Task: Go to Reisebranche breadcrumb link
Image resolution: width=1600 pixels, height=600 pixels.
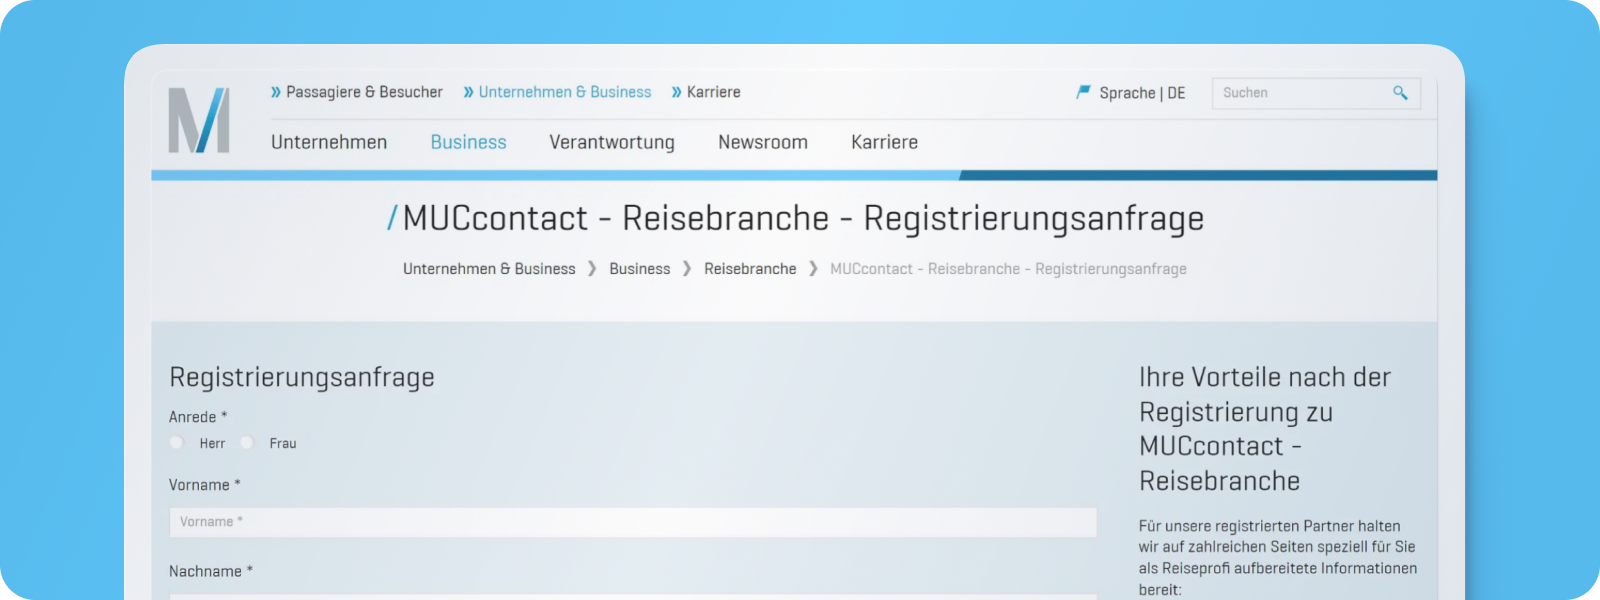Action: (750, 269)
